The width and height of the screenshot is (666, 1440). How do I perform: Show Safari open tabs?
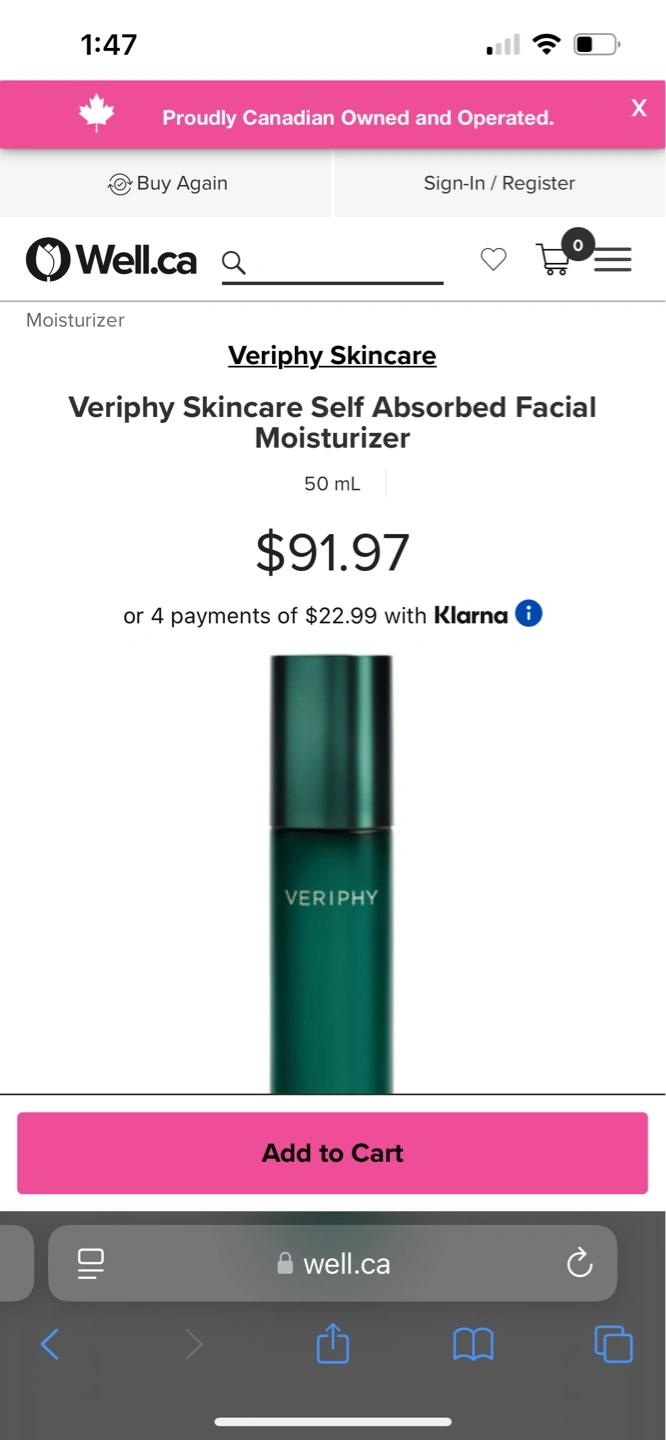point(613,1344)
